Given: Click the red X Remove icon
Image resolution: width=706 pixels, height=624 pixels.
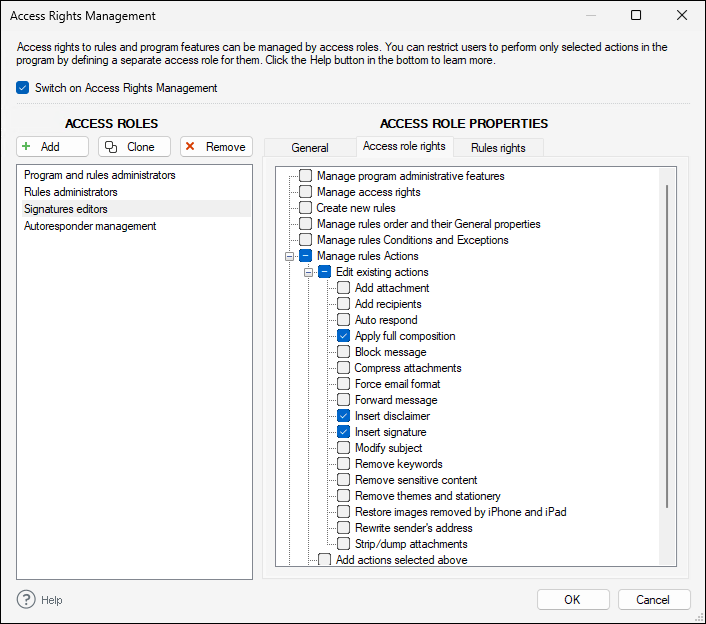Looking at the screenshot, I should click(190, 147).
